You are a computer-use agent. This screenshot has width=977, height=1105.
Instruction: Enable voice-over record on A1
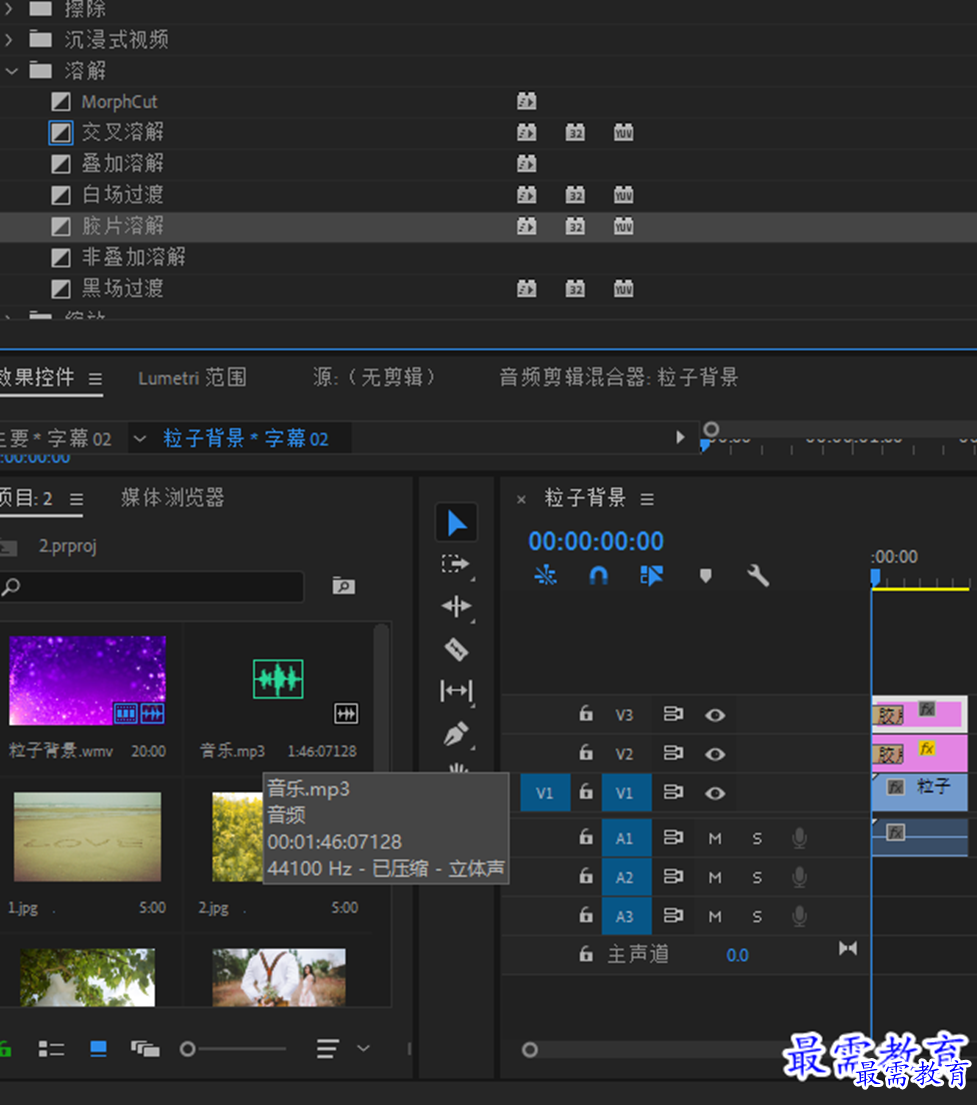tap(799, 838)
